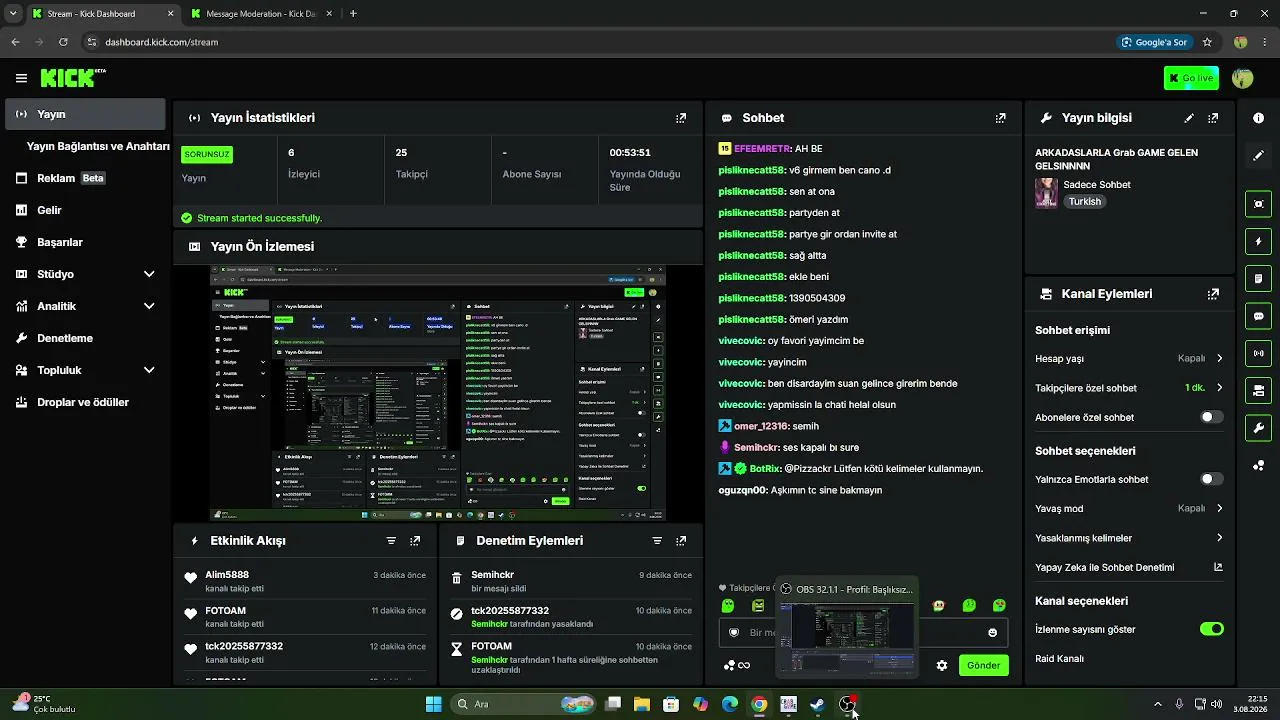Click the OBS window preview thumbnail
Screen dimensions: 1280x720
[847, 637]
